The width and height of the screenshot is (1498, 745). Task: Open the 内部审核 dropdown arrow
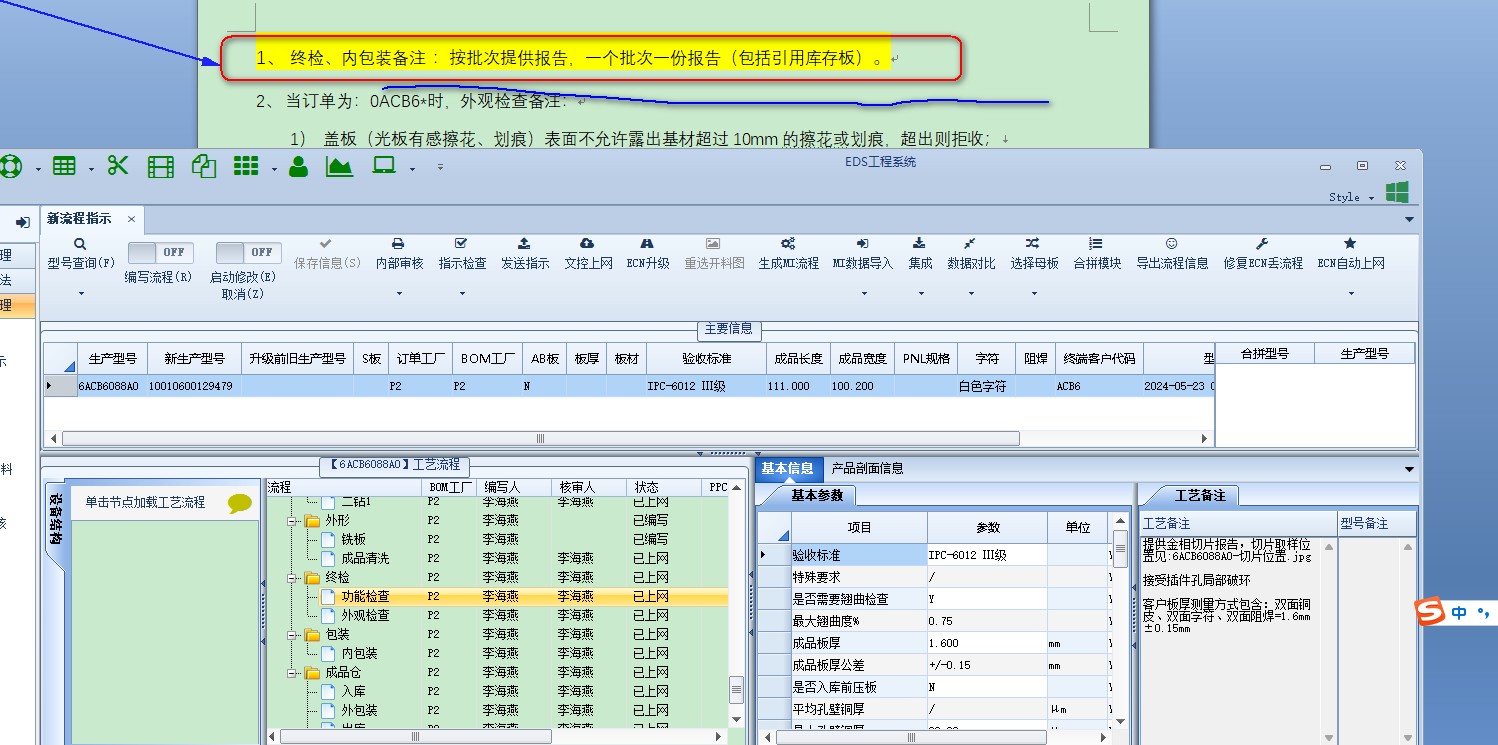pos(399,294)
